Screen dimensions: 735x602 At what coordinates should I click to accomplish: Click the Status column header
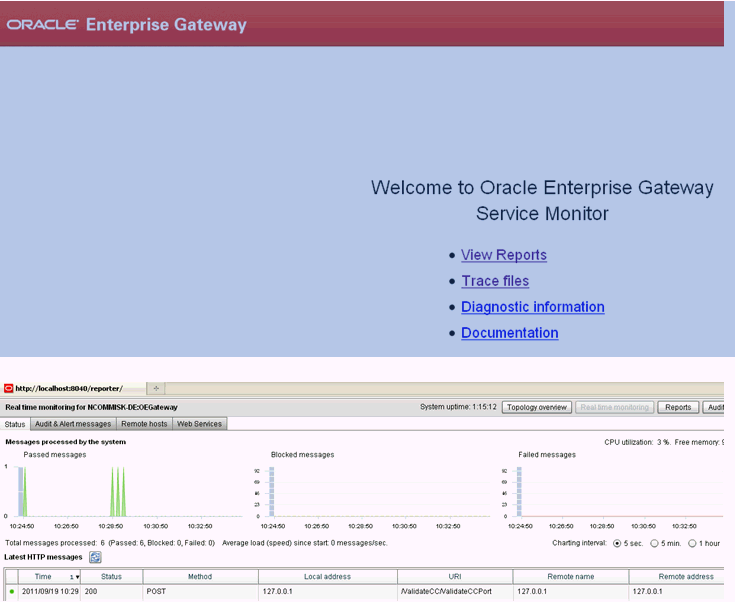tap(112, 577)
